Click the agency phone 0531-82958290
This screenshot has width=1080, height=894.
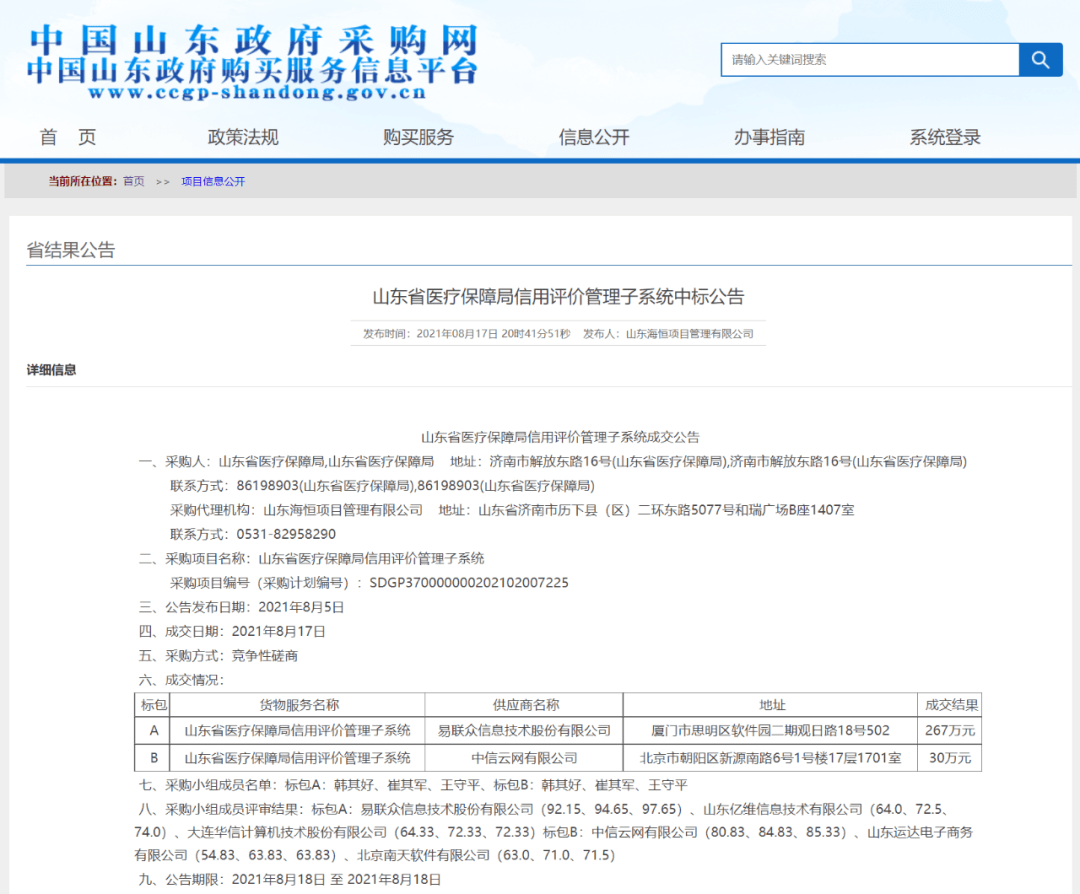coord(286,534)
